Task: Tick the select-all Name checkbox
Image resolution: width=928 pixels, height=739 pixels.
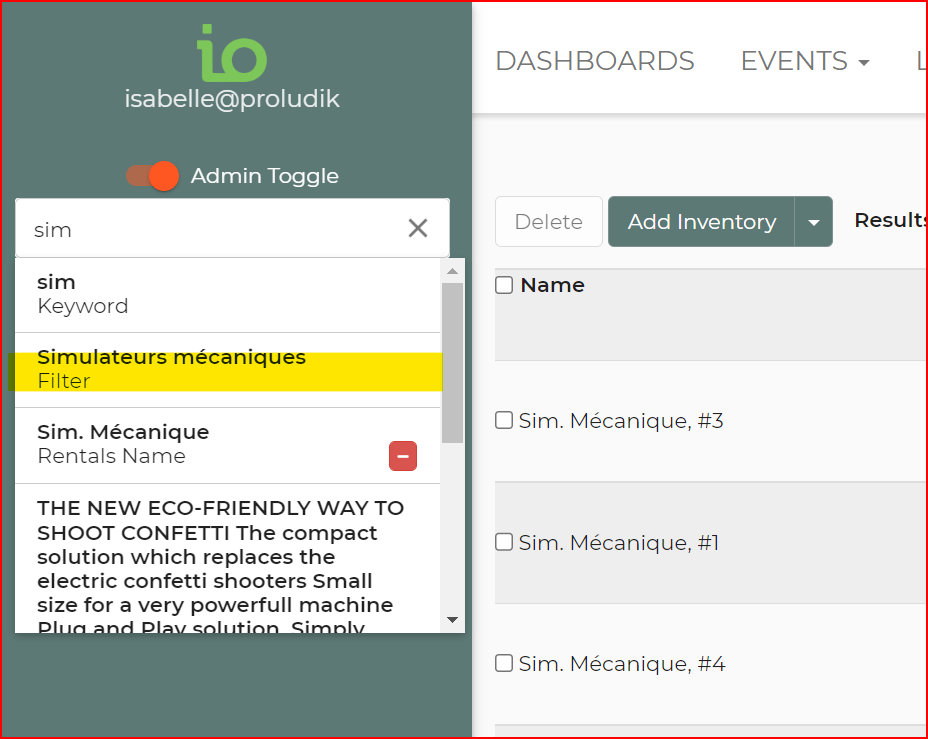Action: (x=505, y=285)
